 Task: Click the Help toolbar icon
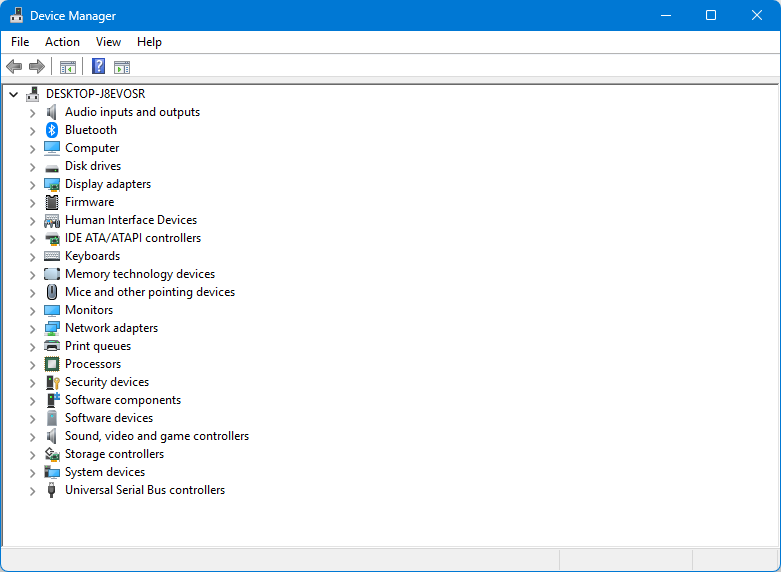(x=98, y=67)
